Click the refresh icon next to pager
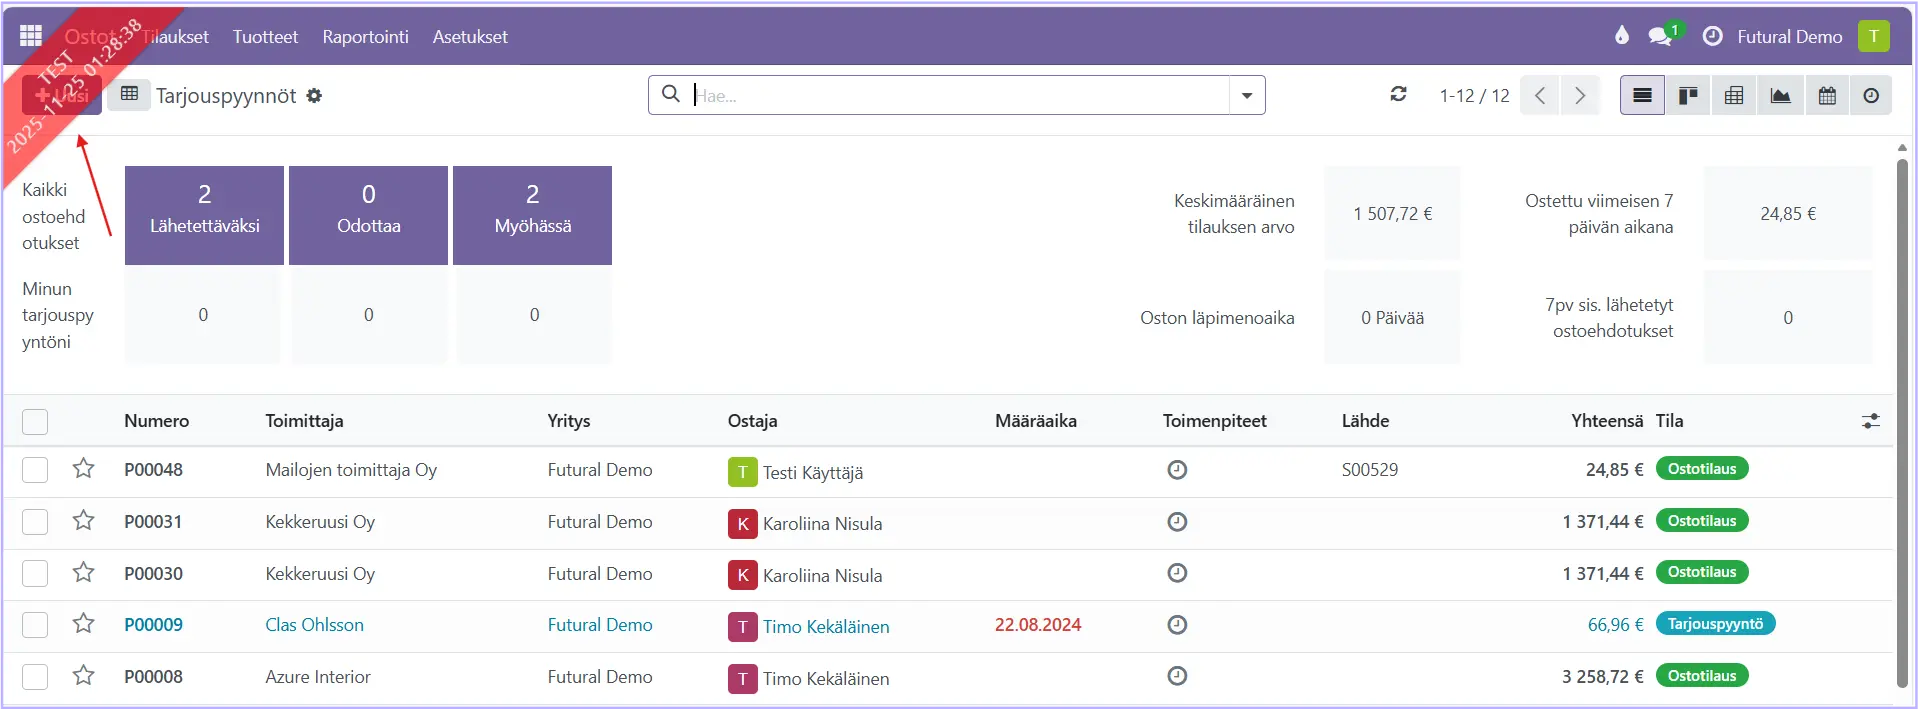Screen dimensions: 1918x709 tap(1398, 94)
